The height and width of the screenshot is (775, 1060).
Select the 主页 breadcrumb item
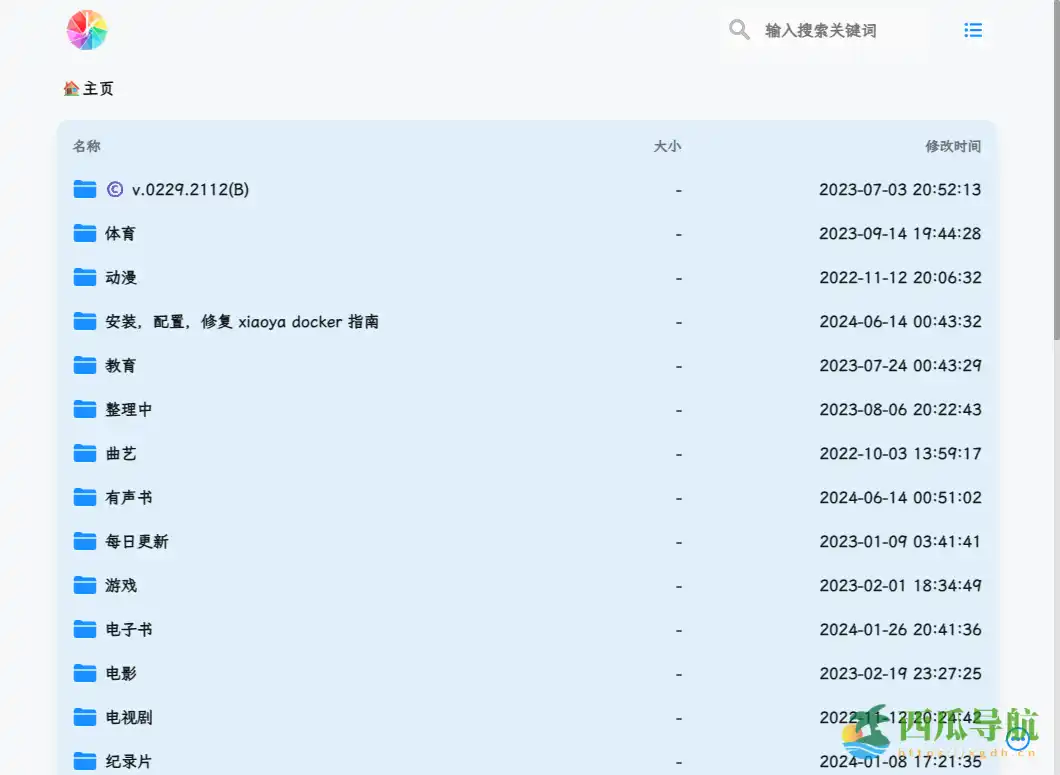tap(97, 88)
